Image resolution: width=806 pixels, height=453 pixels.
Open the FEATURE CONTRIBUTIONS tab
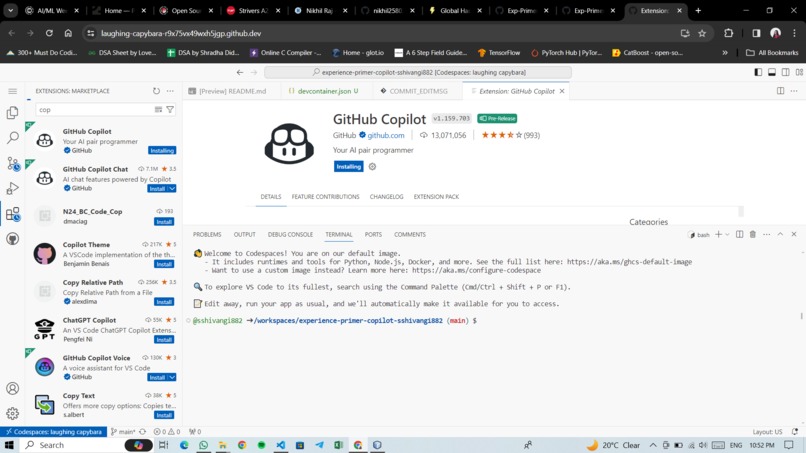pos(325,197)
